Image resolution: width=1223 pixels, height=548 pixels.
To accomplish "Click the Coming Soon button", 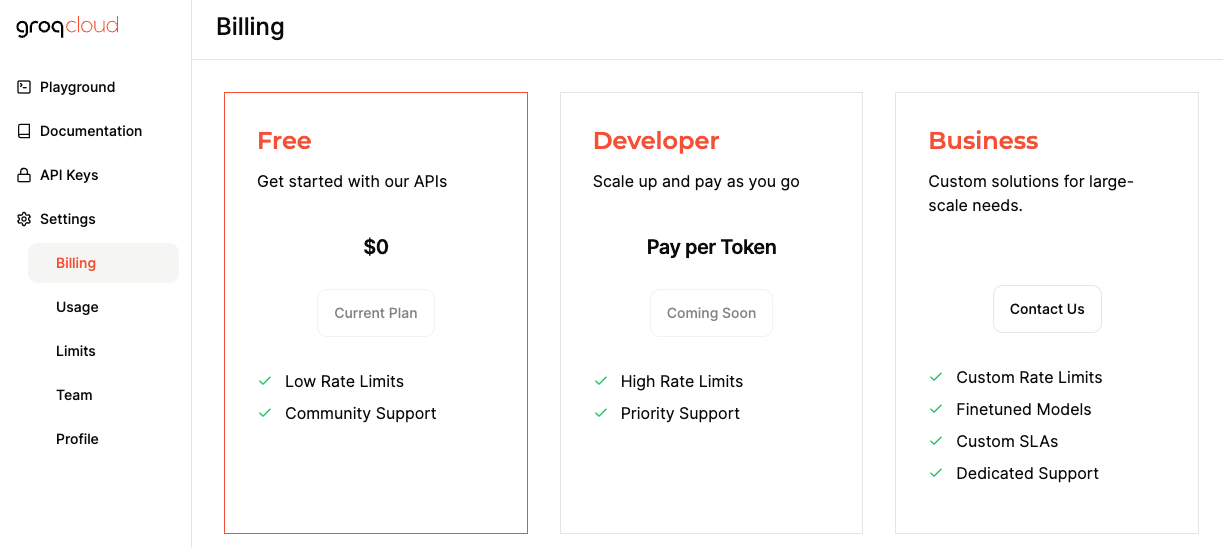I will coord(711,313).
